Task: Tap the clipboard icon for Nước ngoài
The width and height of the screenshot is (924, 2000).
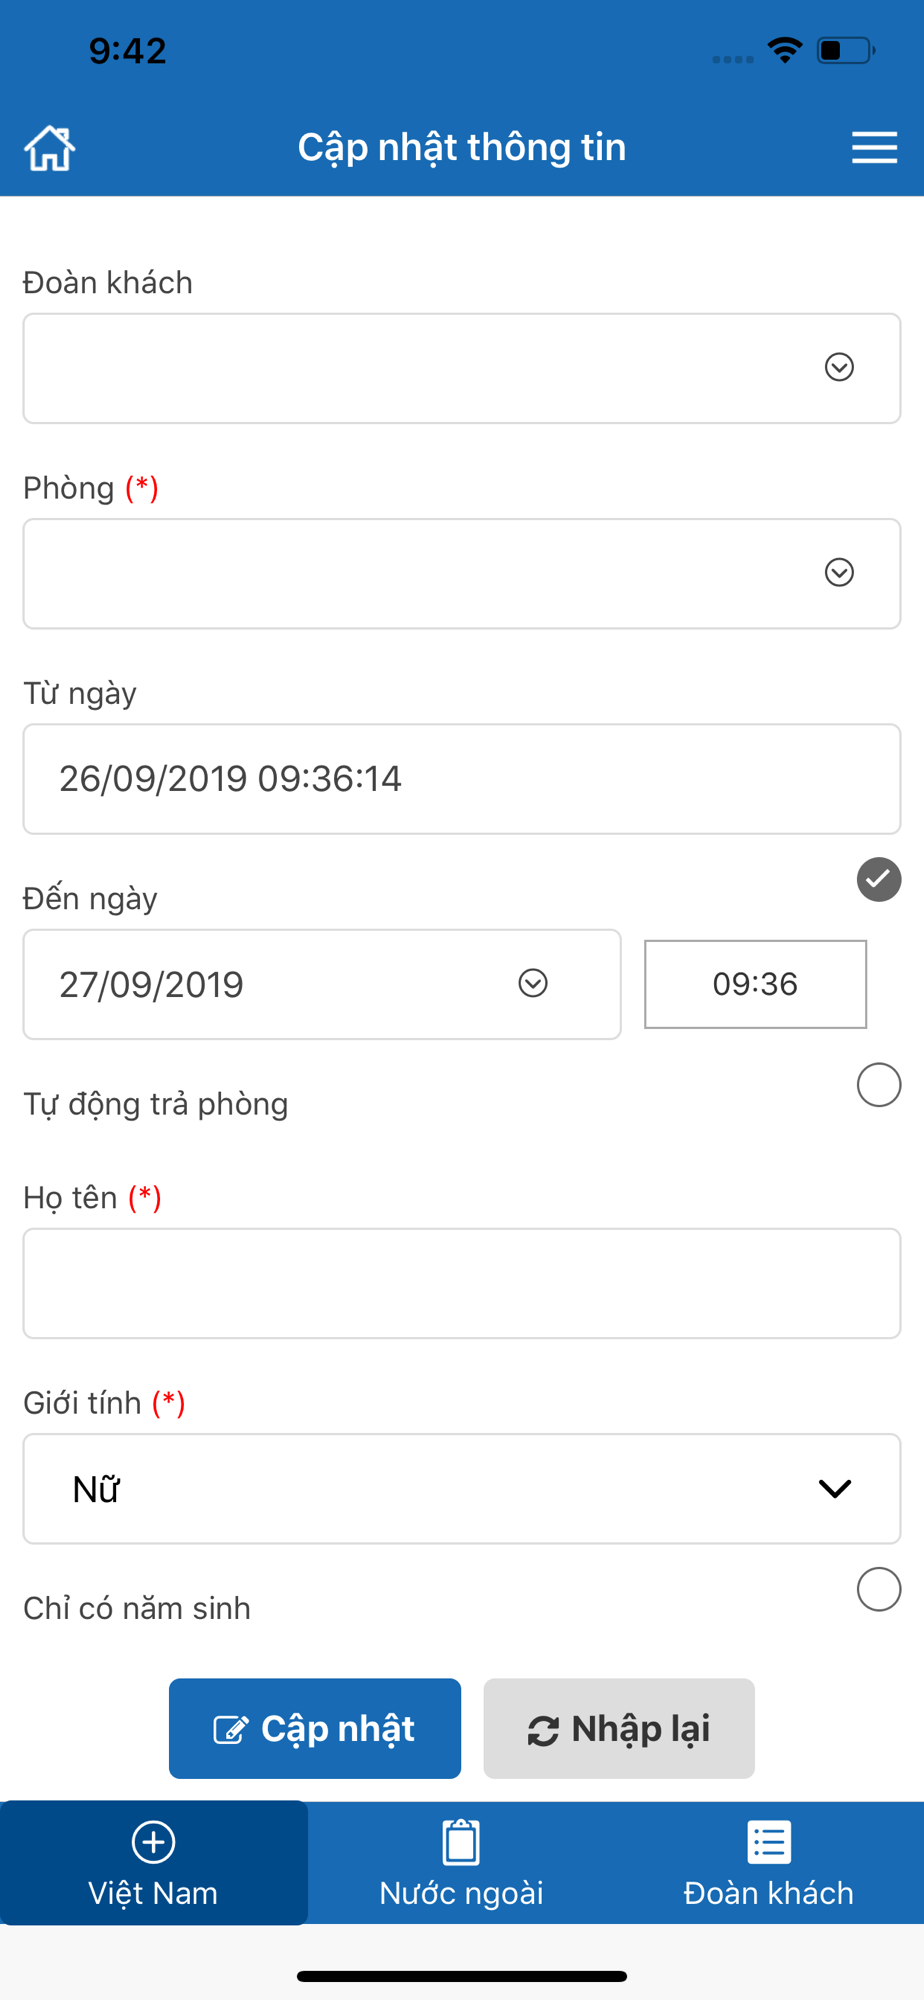Action: (x=461, y=1841)
